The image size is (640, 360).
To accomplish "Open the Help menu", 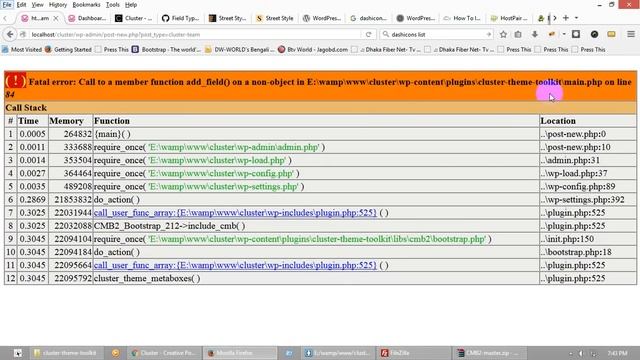I will point(131,5).
